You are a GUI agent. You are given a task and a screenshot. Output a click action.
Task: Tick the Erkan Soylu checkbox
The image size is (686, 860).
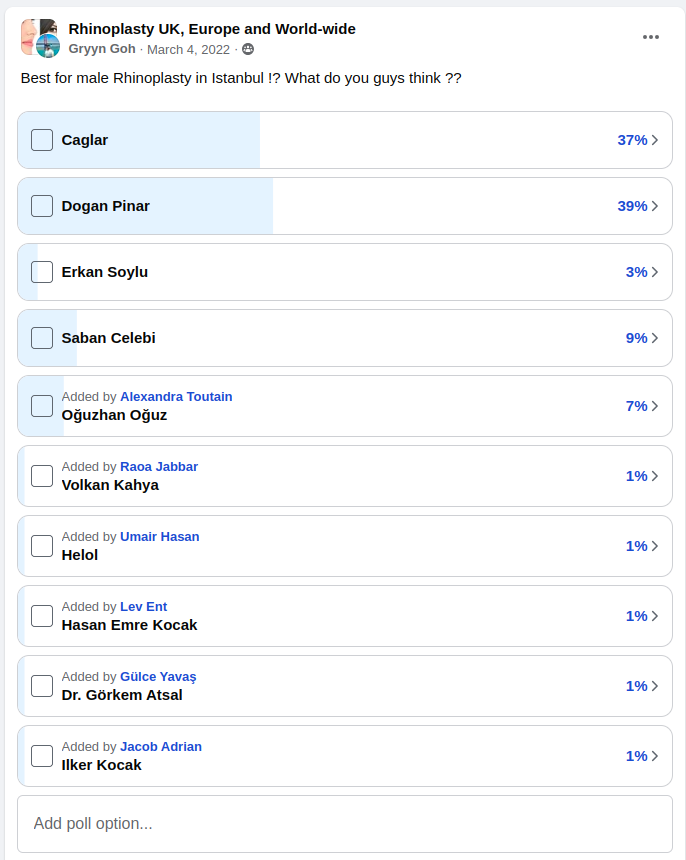42,272
